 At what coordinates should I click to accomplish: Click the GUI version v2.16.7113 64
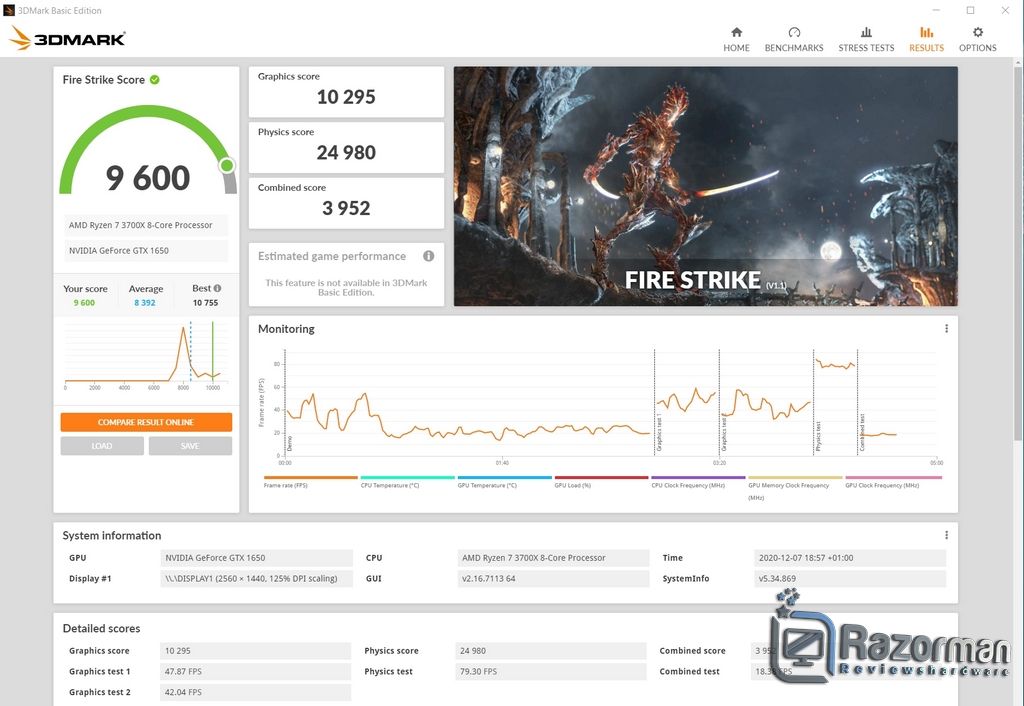[x=553, y=579]
